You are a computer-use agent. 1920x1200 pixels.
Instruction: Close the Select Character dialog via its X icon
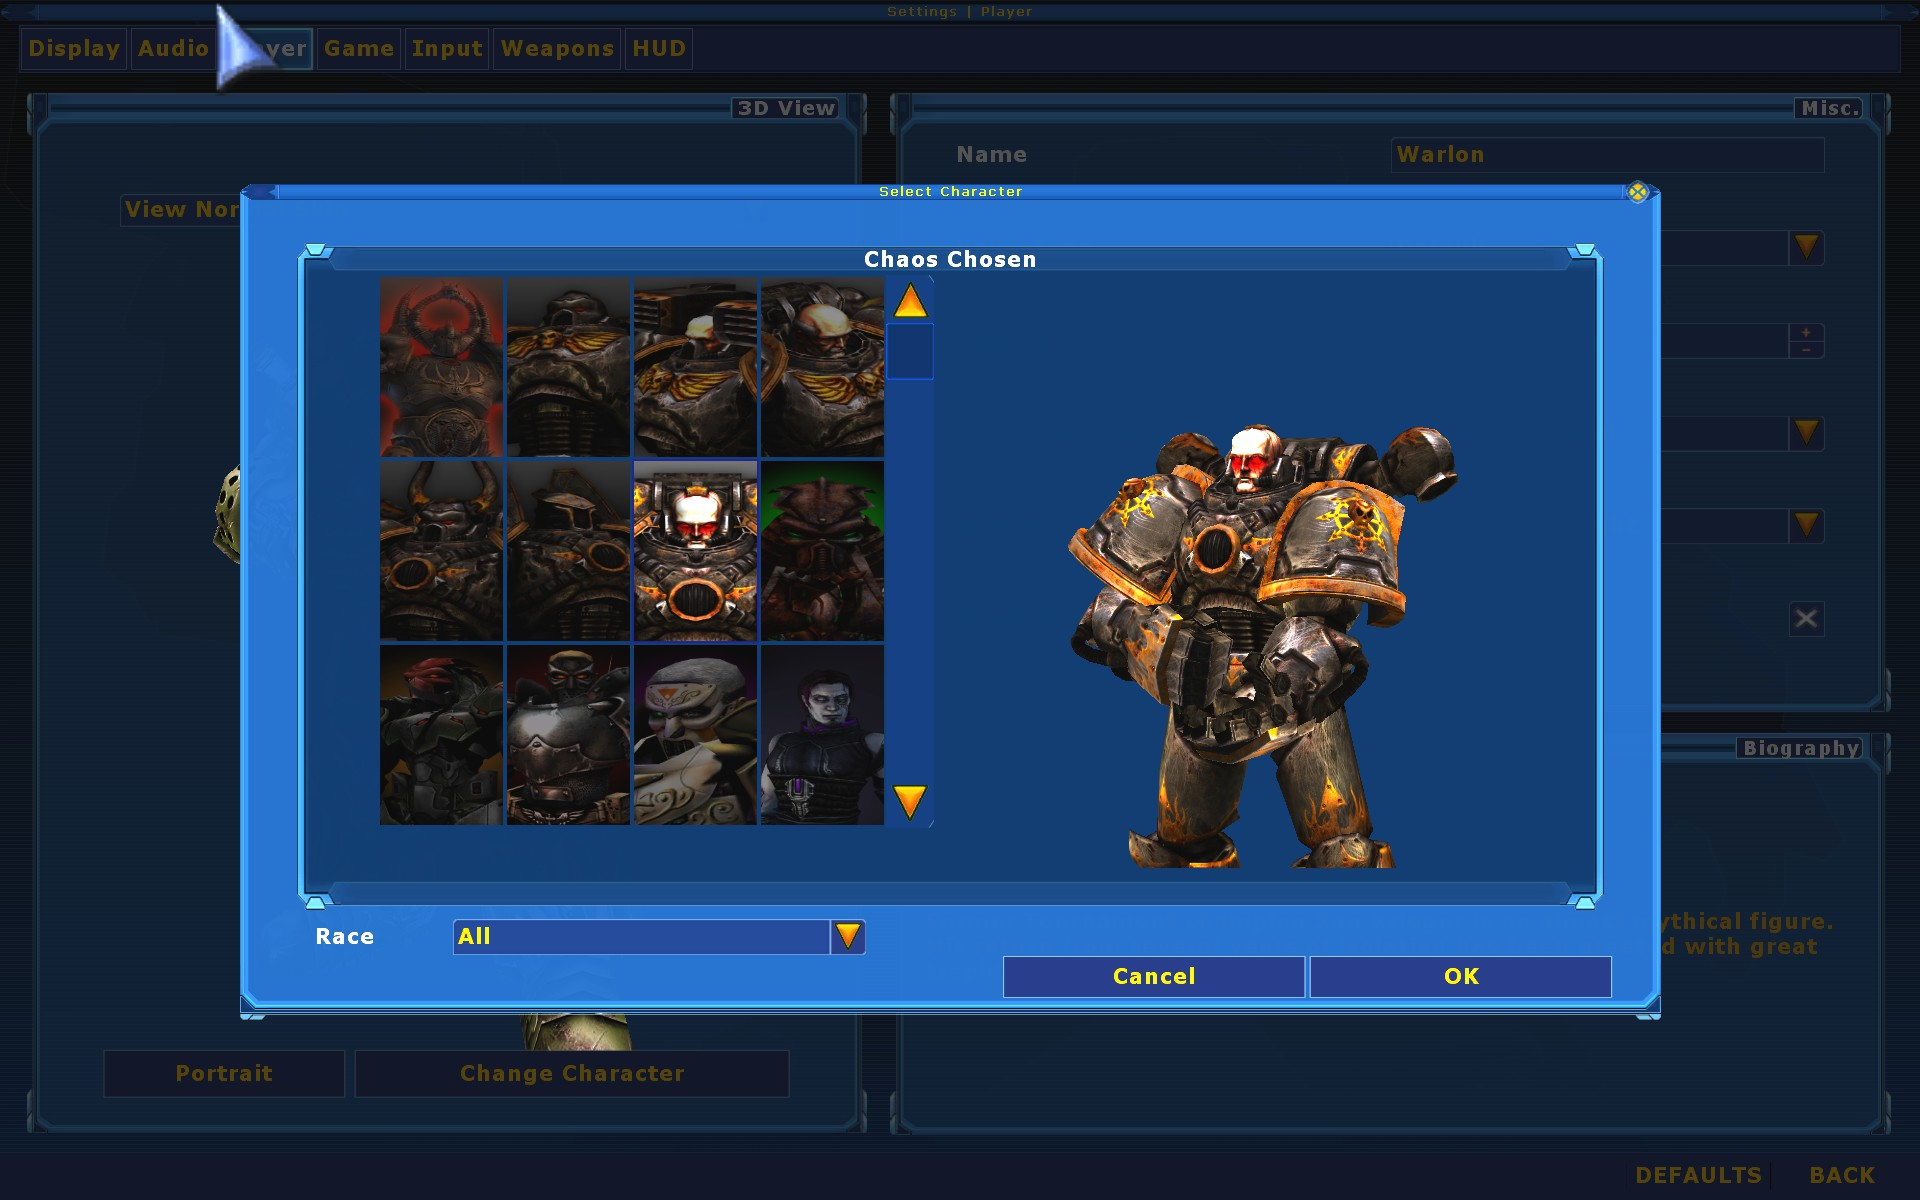click(x=1638, y=192)
